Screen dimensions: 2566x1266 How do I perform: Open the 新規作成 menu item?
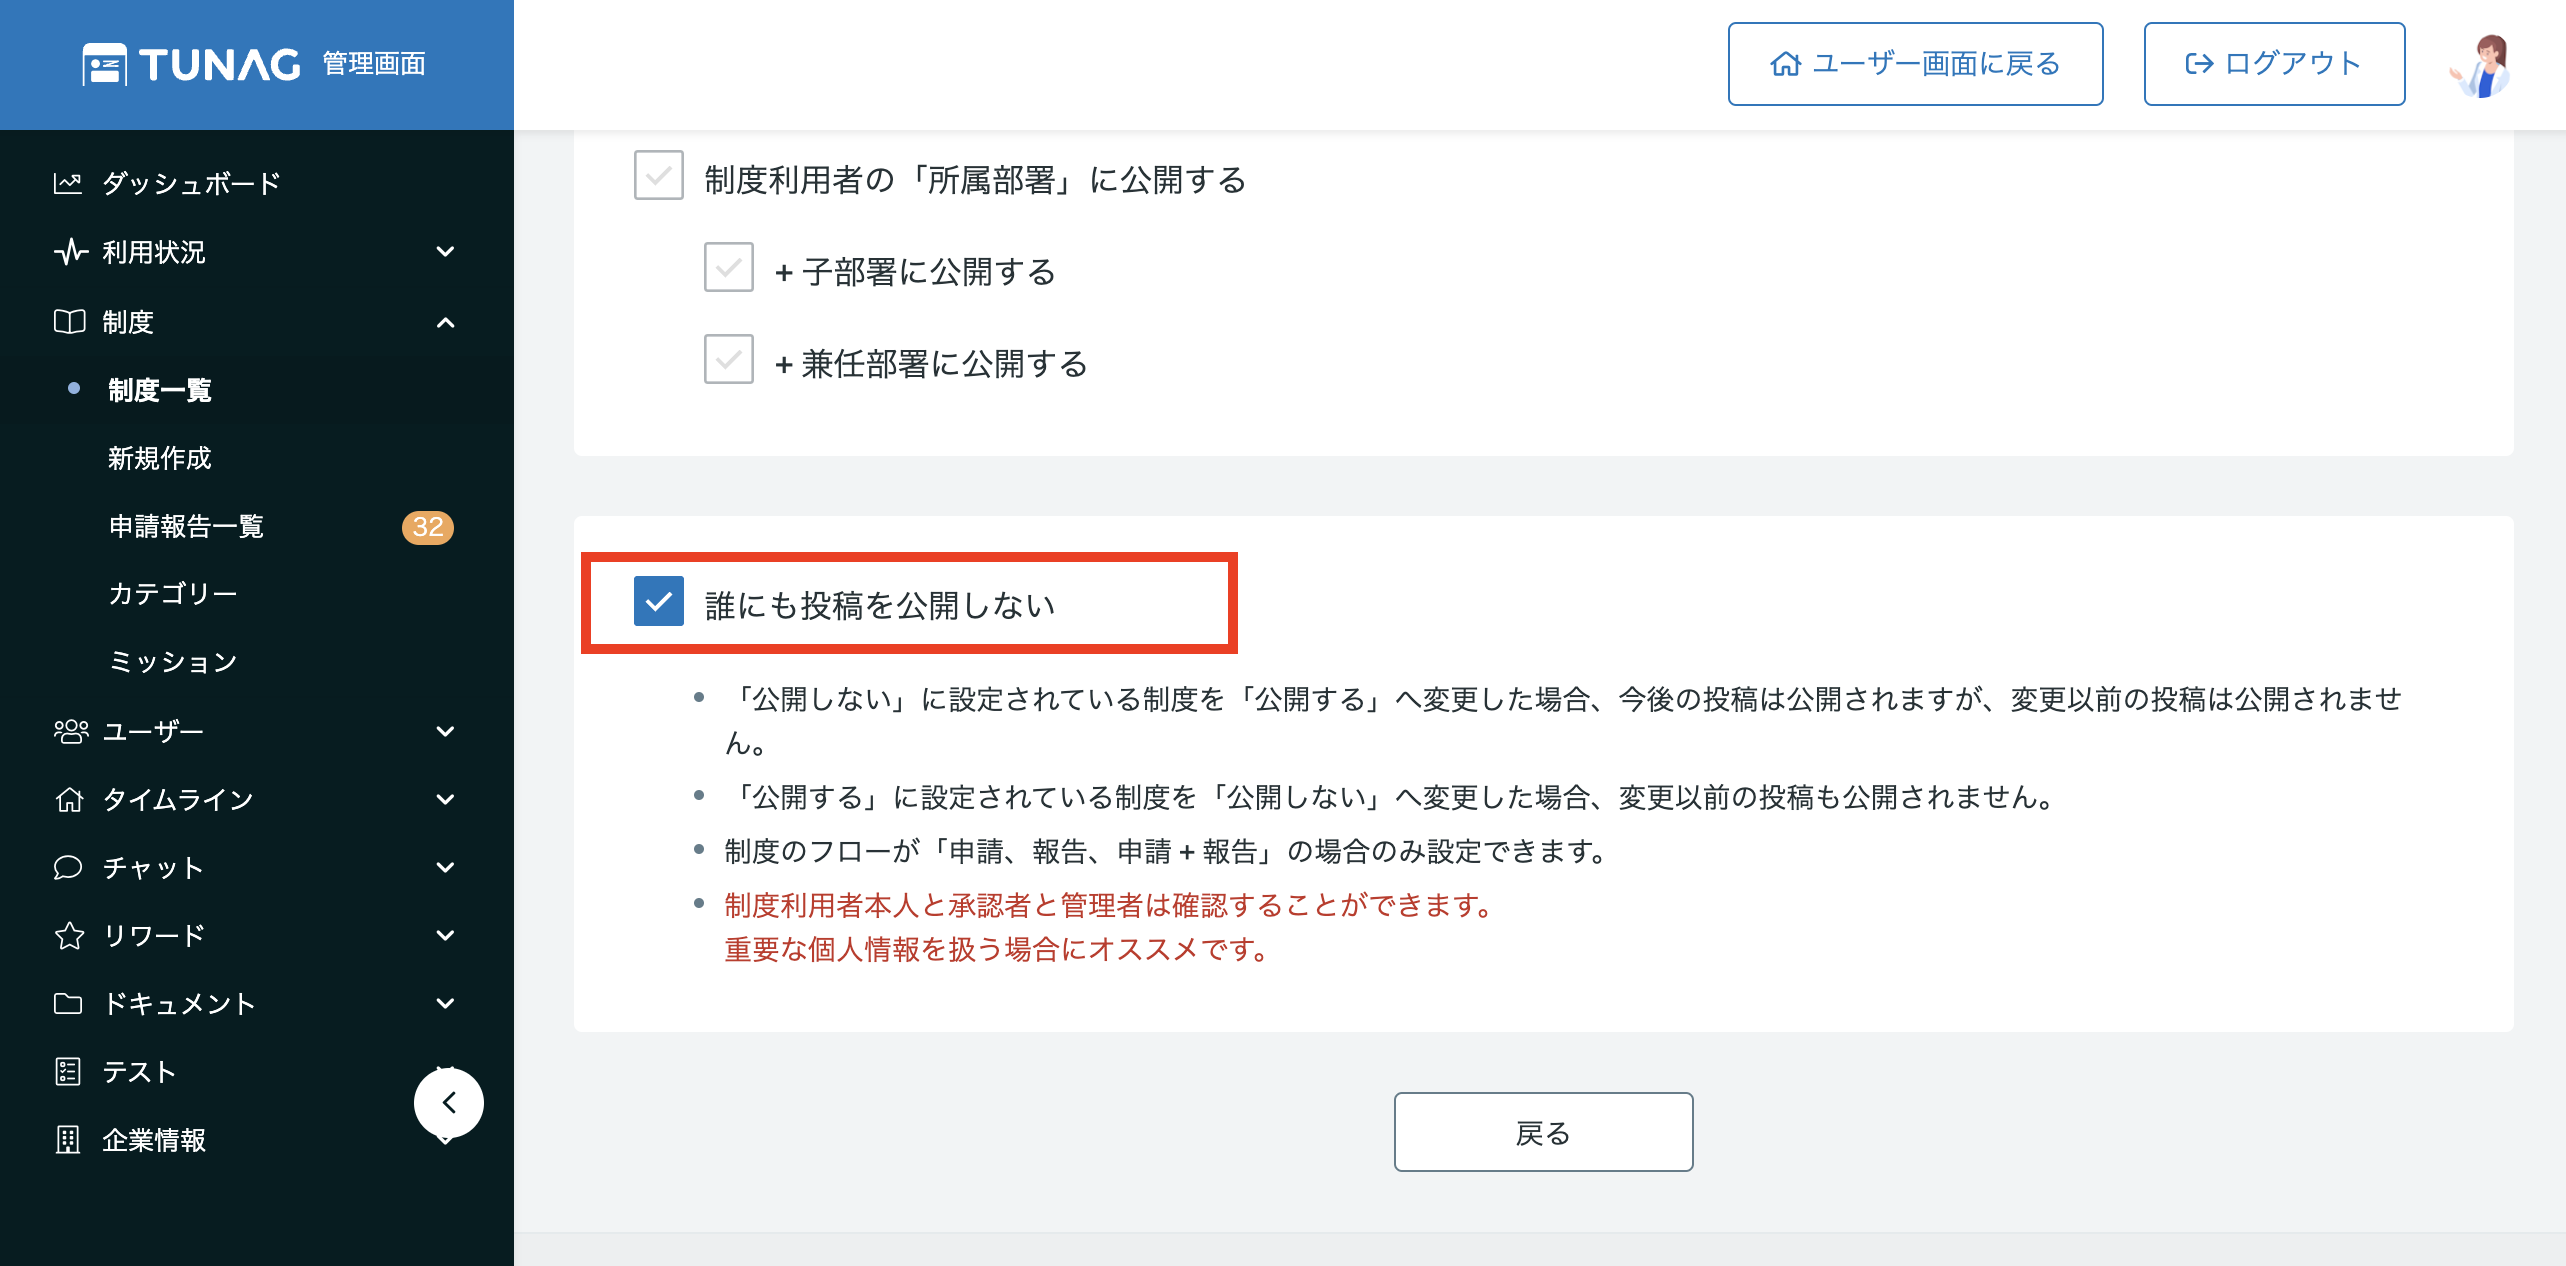coord(160,458)
